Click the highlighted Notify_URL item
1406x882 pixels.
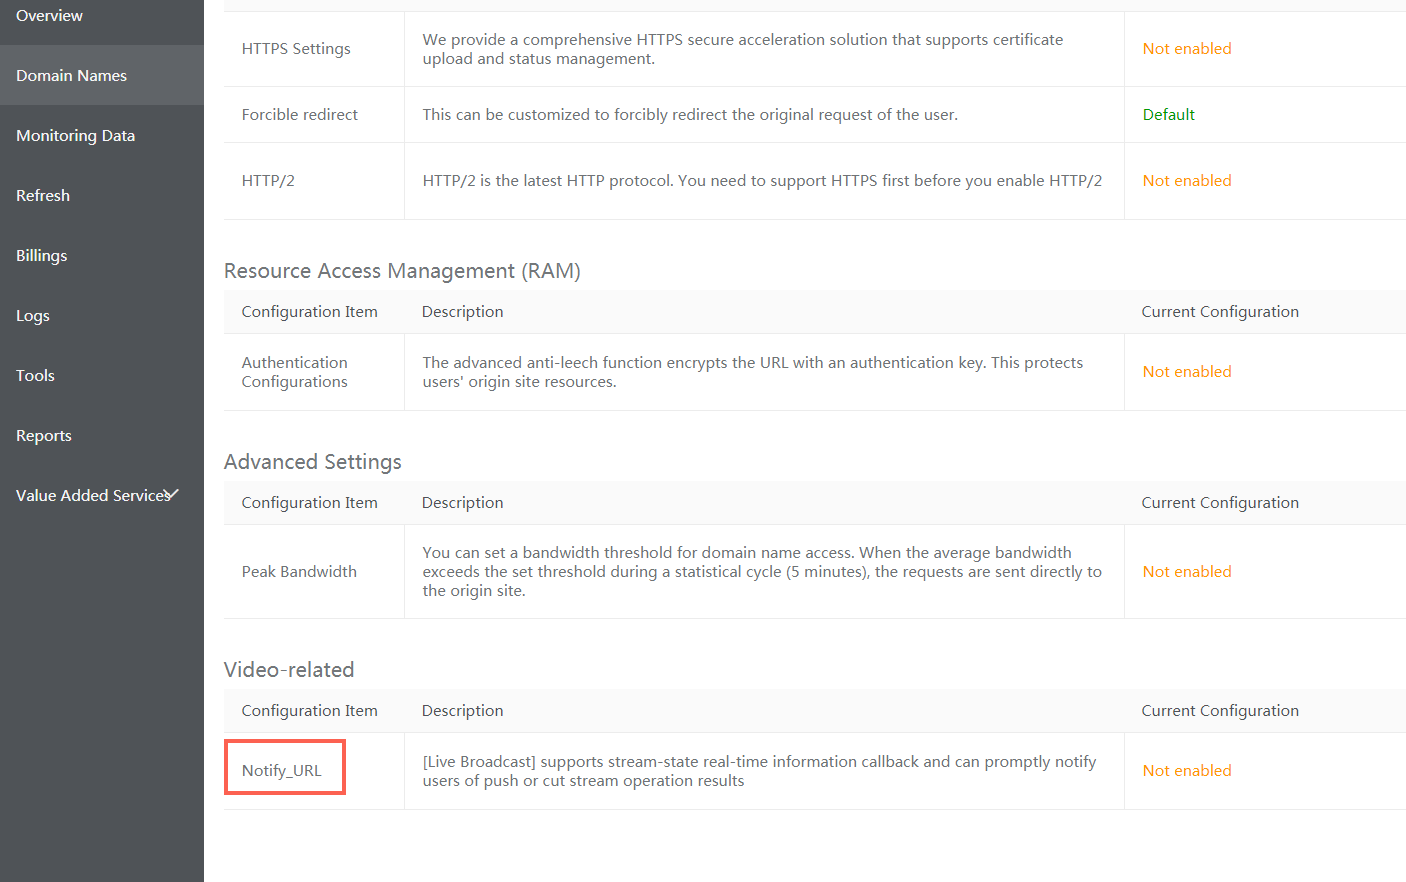(x=282, y=770)
